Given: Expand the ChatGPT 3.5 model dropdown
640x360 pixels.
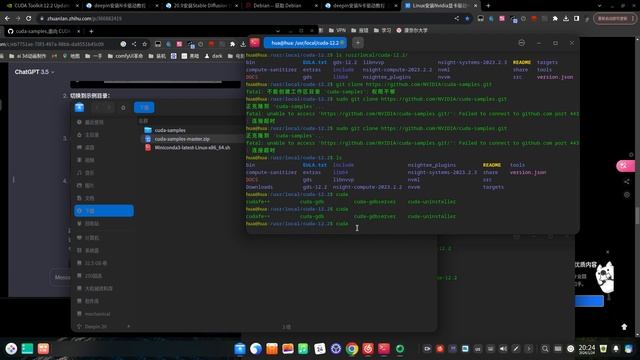Looking at the screenshot, I should click(34, 72).
